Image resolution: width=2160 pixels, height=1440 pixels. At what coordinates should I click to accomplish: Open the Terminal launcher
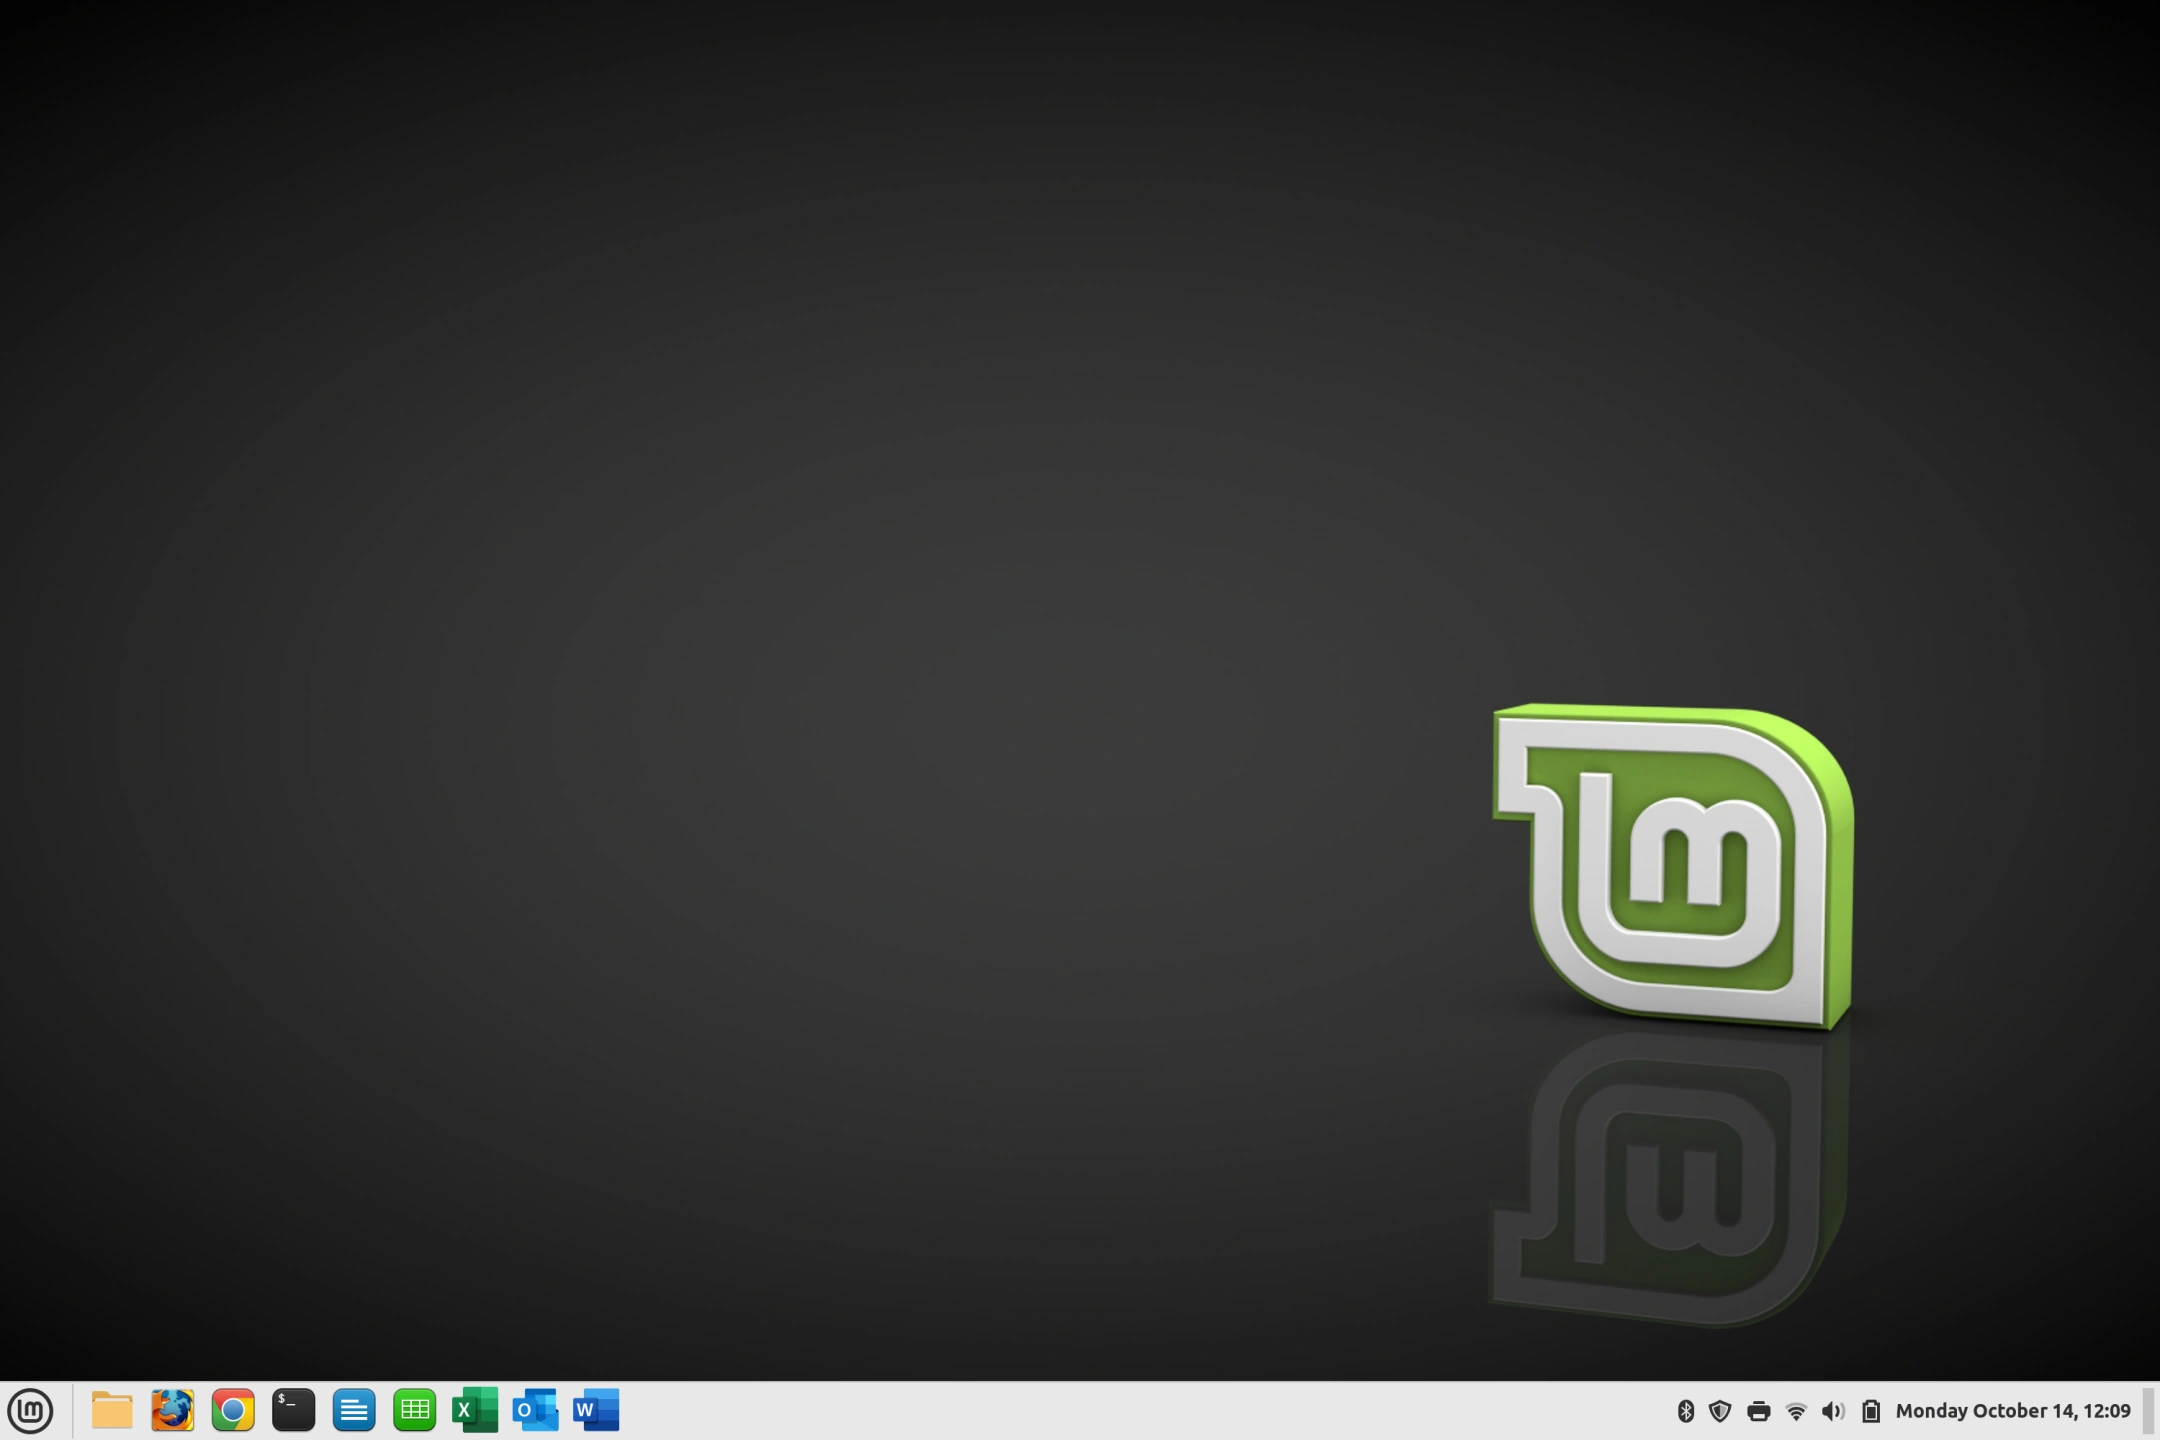point(293,1411)
